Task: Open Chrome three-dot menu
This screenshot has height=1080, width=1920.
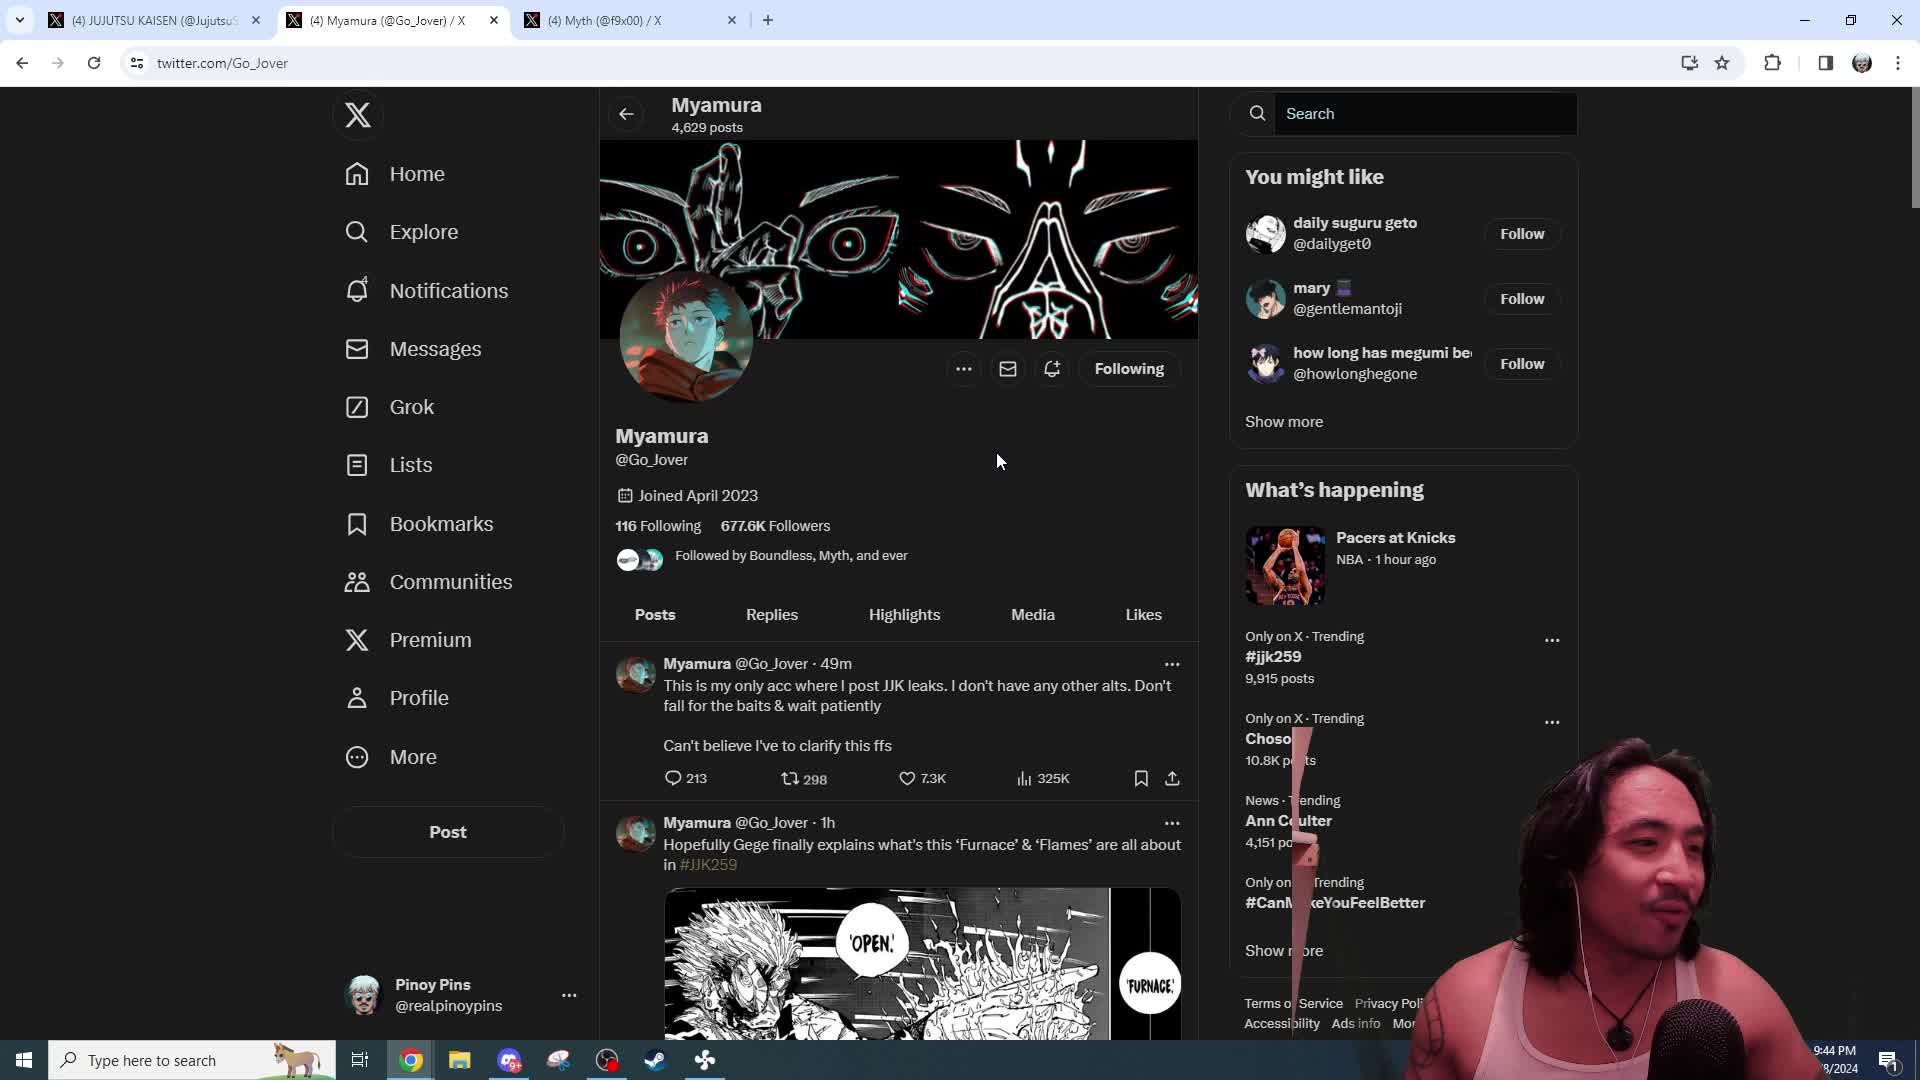Action: pyautogui.click(x=1898, y=63)
